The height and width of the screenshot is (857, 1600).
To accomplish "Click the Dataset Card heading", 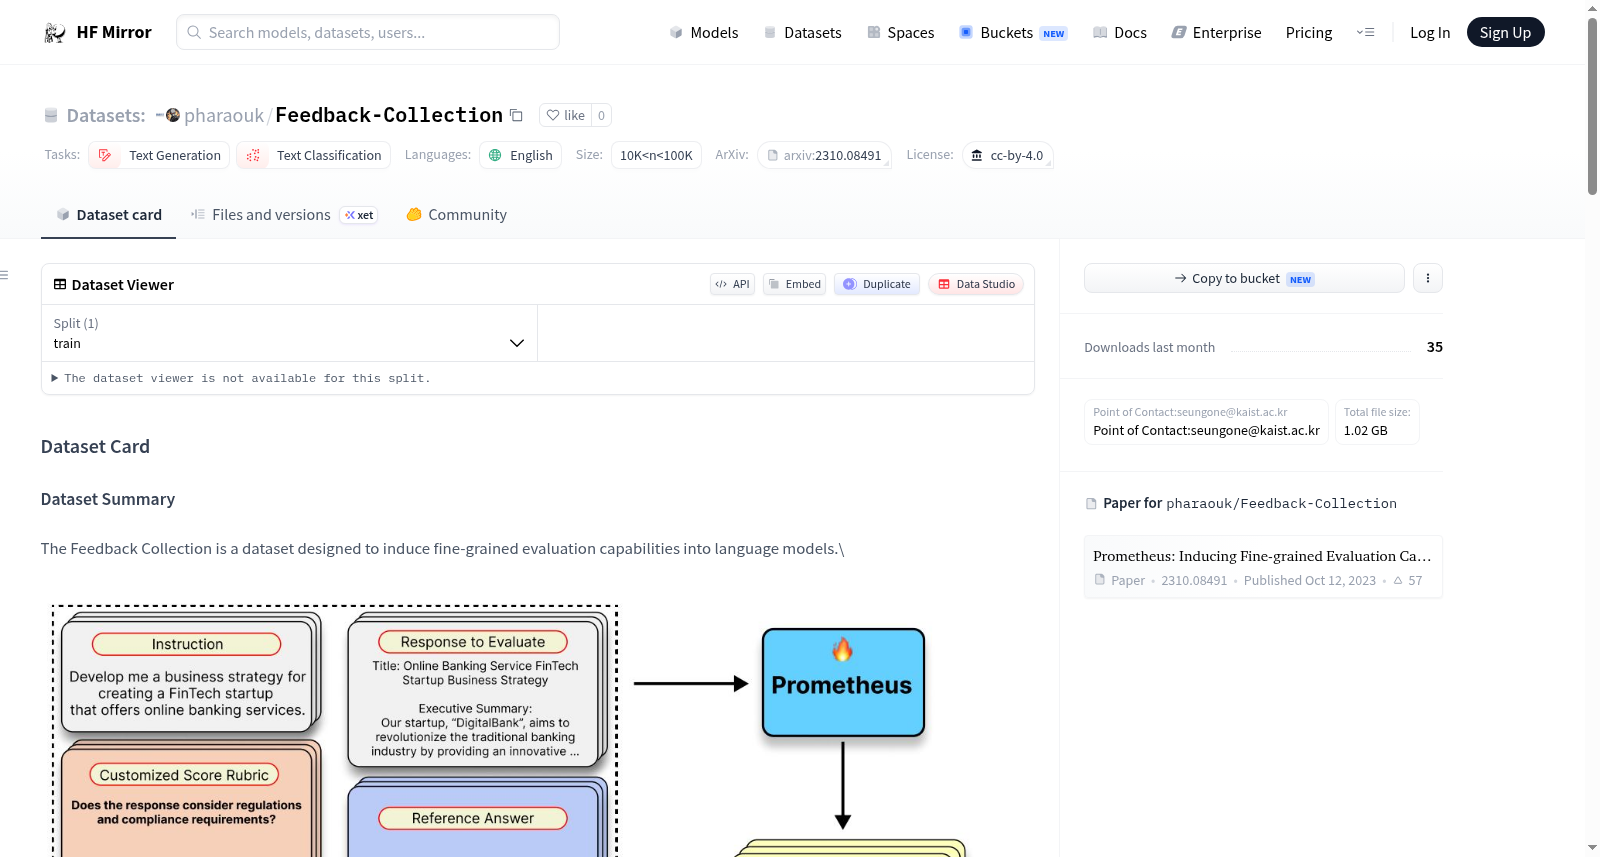I will click(95, 447).
